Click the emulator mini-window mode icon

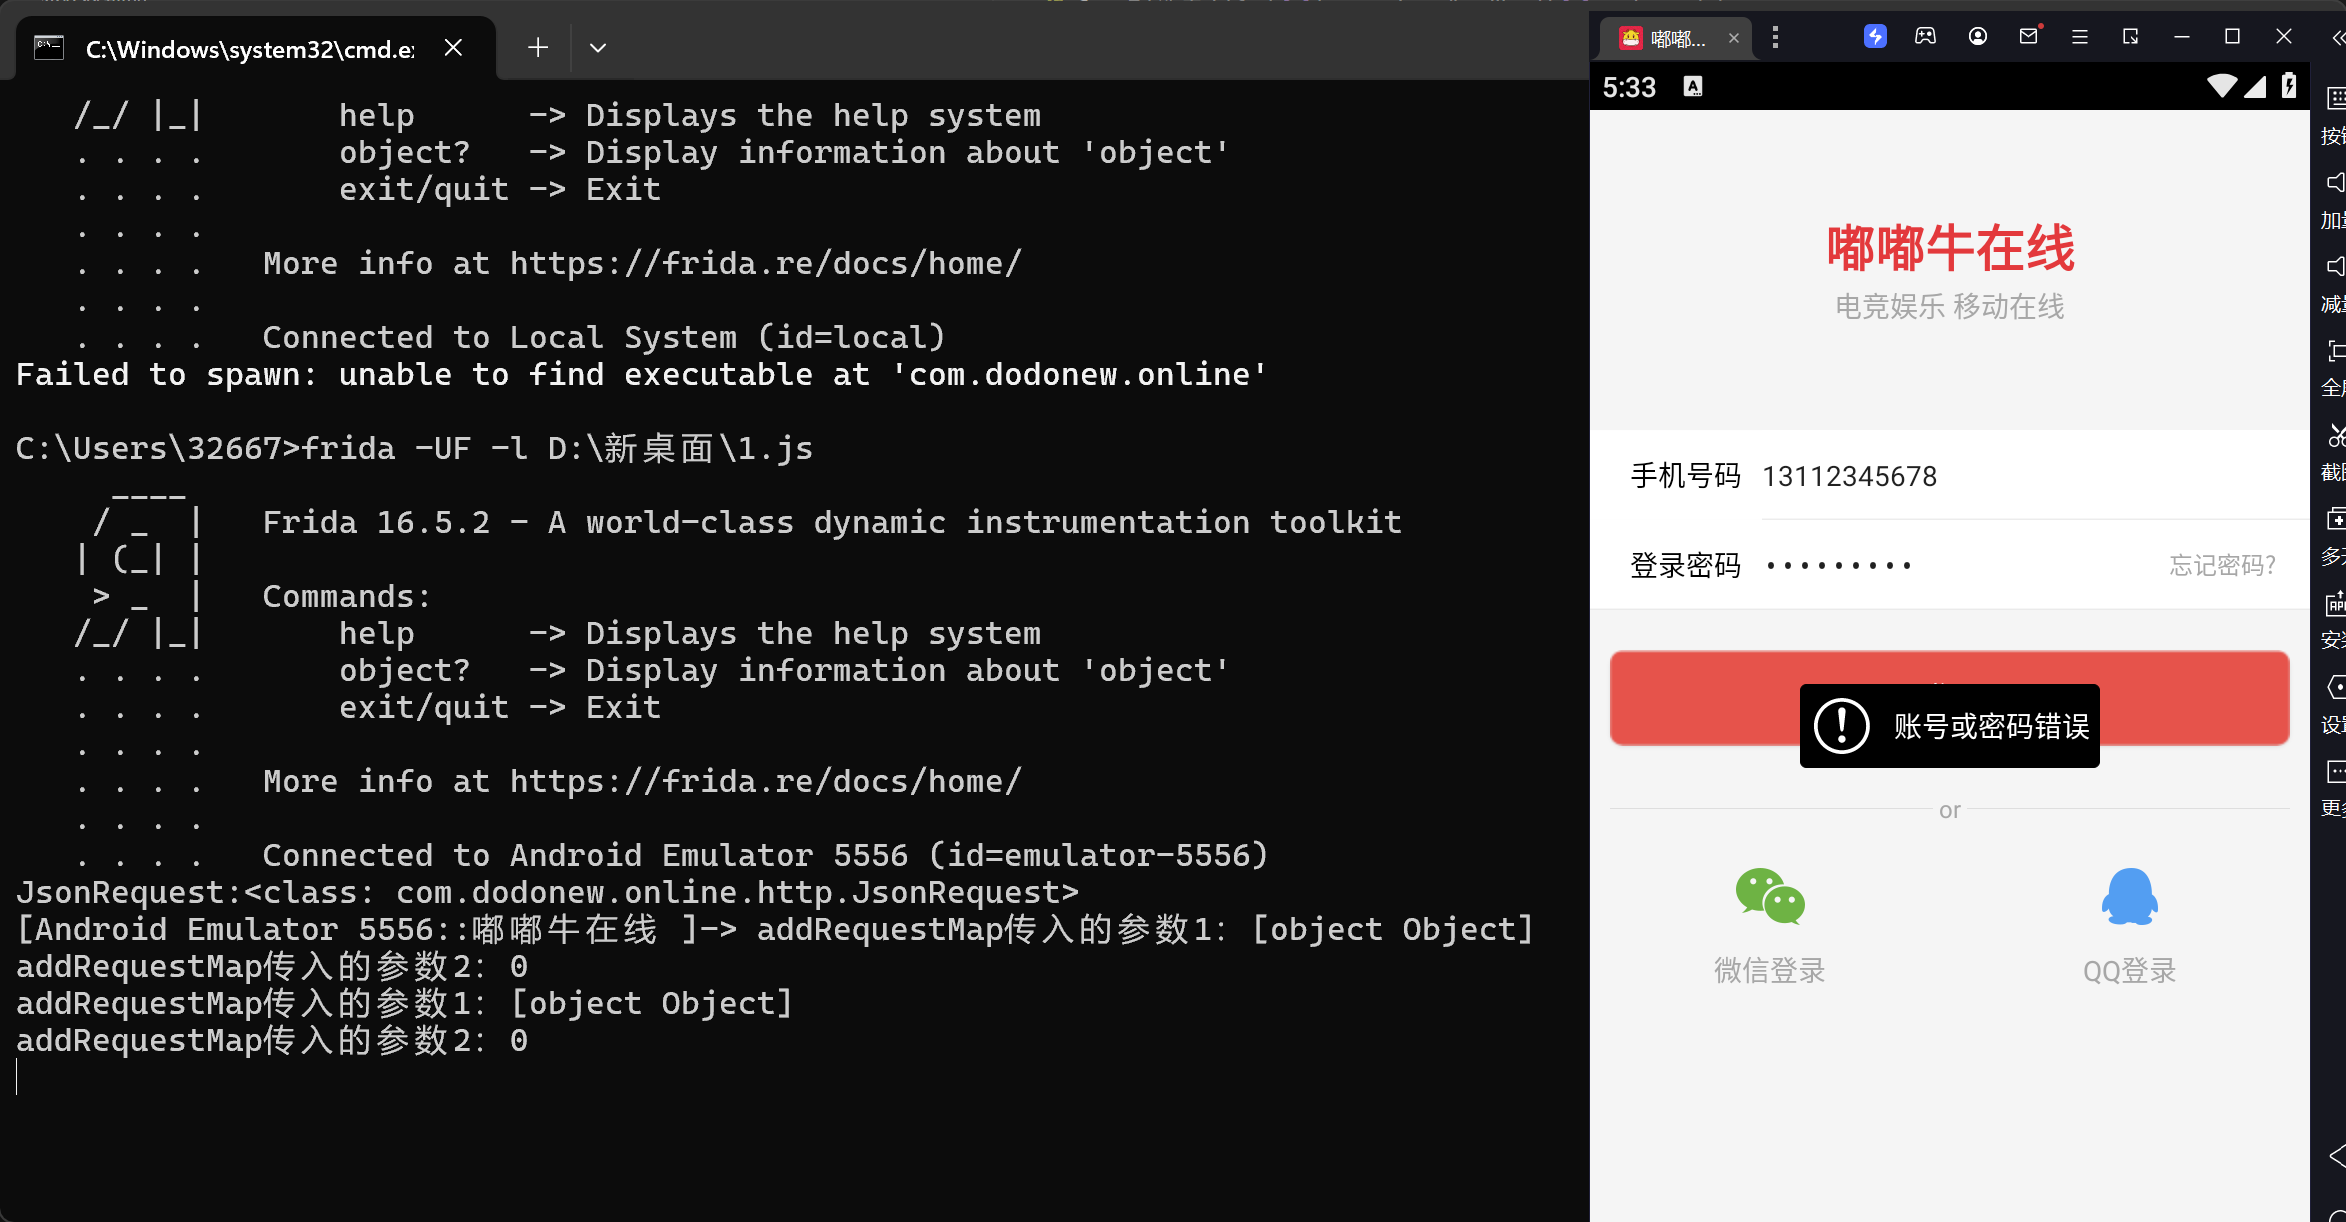[2131, 37]
